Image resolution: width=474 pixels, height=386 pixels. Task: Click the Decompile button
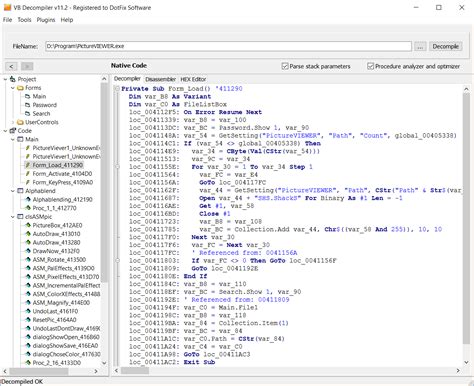pos(446,46)
